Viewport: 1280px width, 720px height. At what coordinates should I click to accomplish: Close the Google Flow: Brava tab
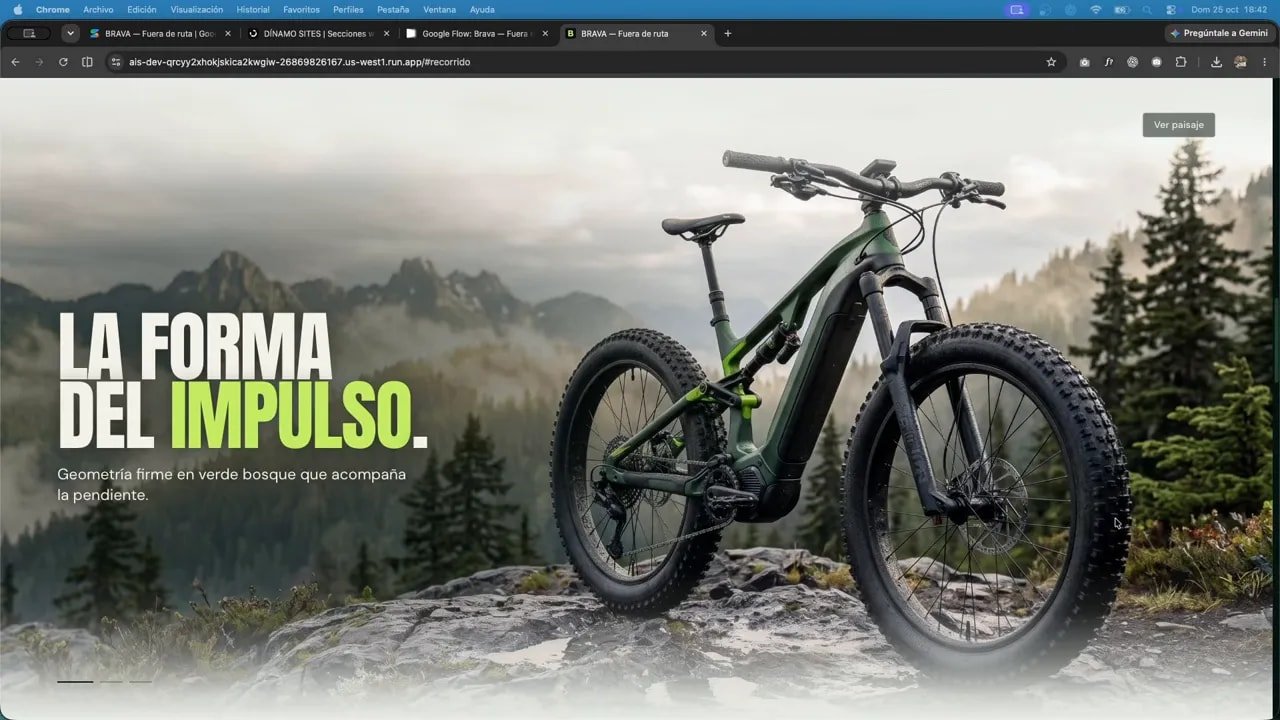[x=545, y=33]
